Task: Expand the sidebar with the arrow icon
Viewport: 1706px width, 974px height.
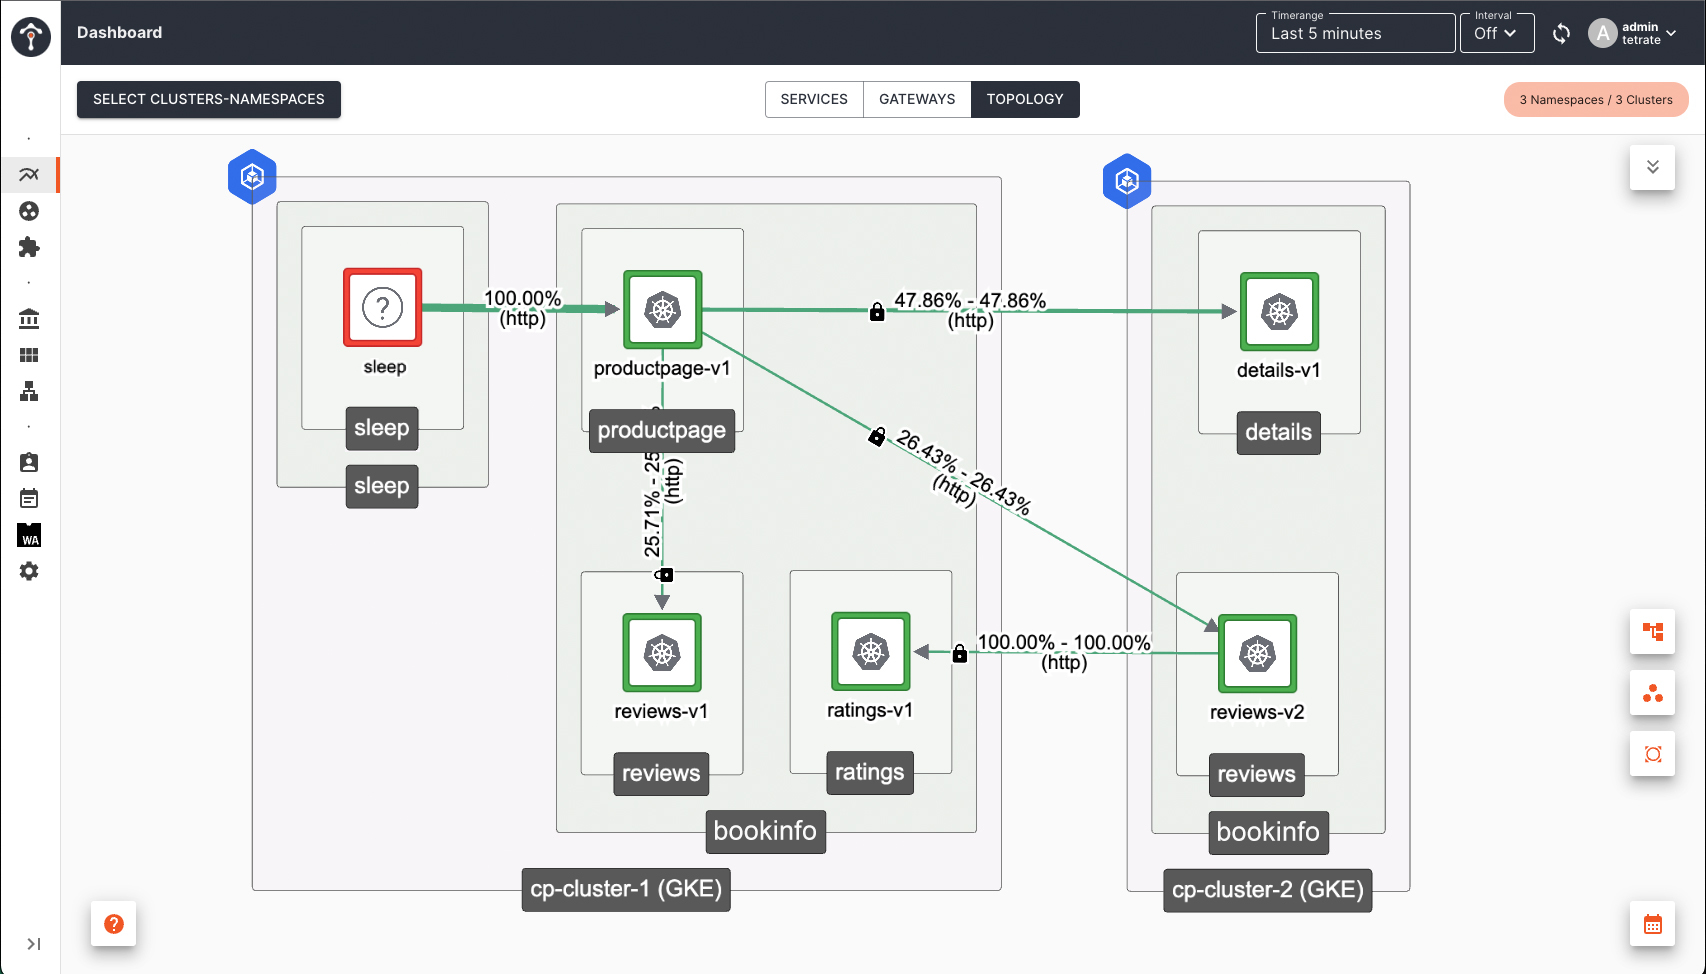Action: tap(34, 944)
